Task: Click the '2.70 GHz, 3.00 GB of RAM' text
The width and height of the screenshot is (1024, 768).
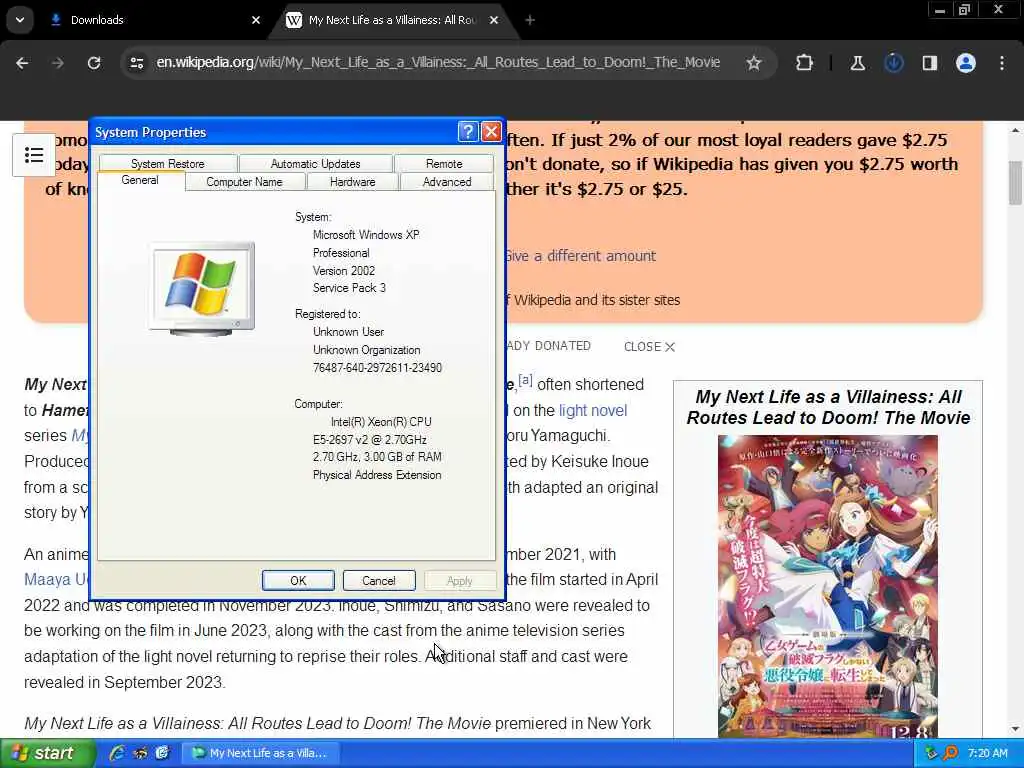Action: [x=377, y=456]
